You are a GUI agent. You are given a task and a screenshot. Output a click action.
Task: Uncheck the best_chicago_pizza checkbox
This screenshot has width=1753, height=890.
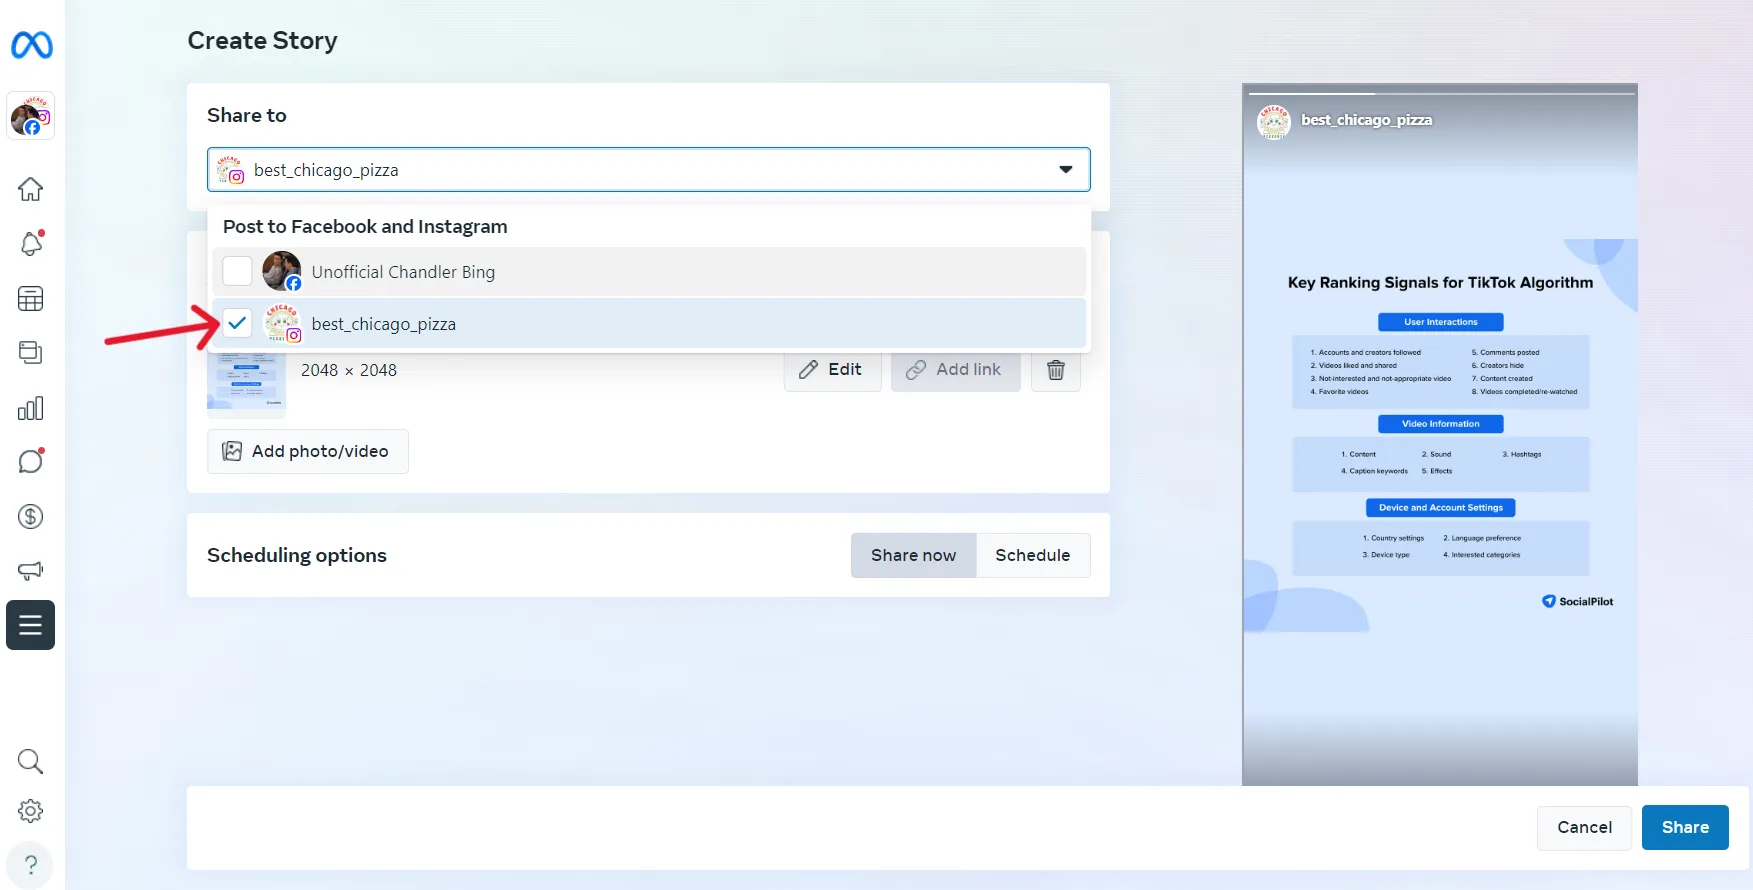[x=237, y=323]
